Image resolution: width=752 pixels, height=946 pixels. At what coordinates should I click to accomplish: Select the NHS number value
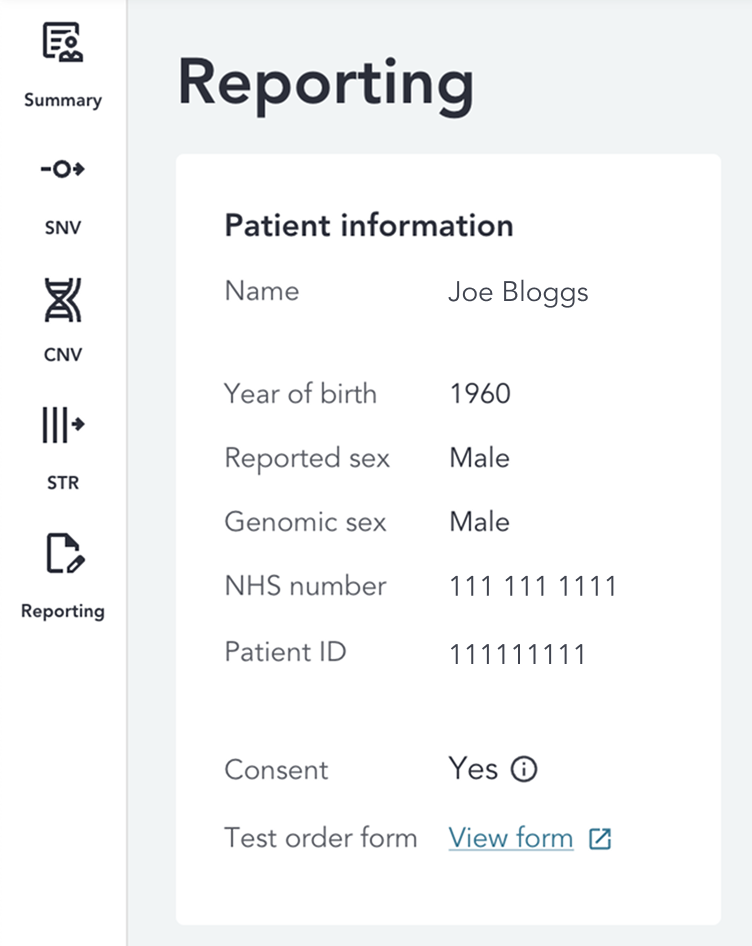[532, 586]
